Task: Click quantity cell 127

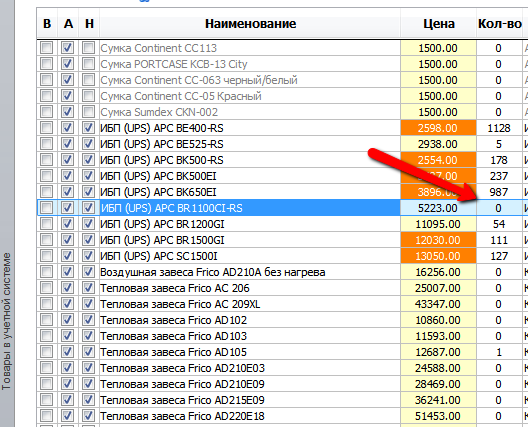Action: pyautogui.click(x=499, y=256)
